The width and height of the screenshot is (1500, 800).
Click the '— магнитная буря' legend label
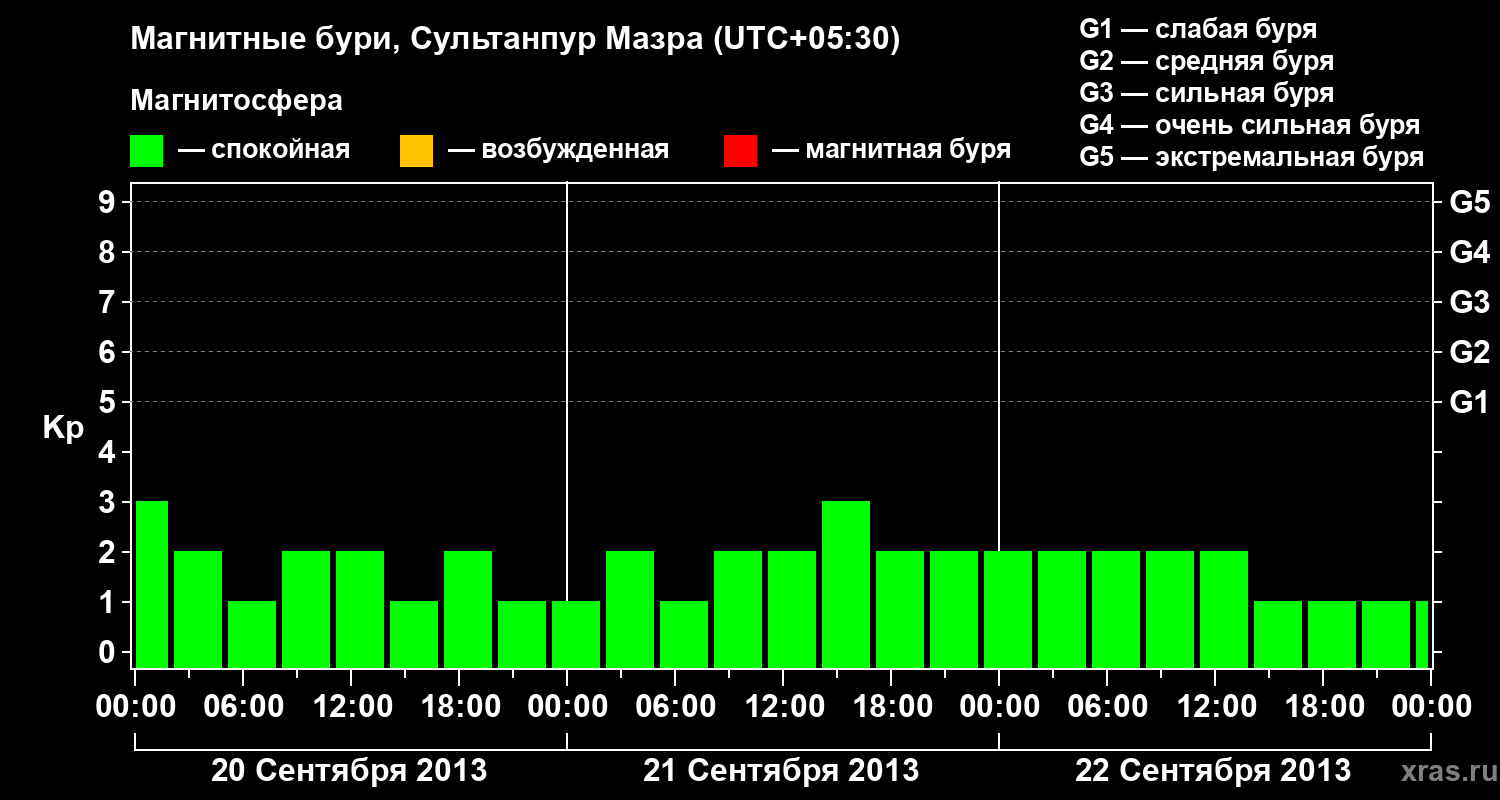click(x=891, y=151)
